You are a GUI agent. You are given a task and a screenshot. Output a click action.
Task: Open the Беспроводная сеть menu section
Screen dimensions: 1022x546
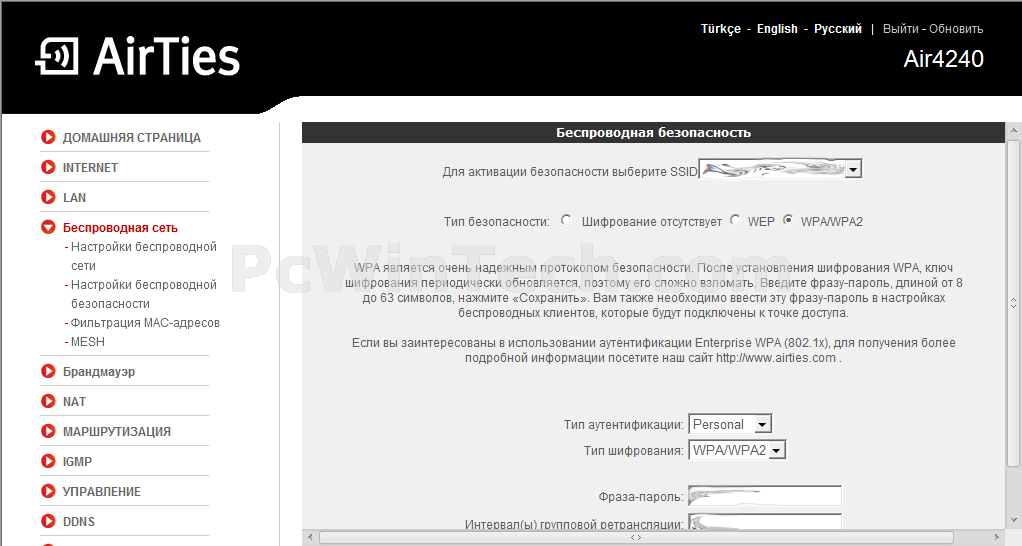(x=120, y=227)
